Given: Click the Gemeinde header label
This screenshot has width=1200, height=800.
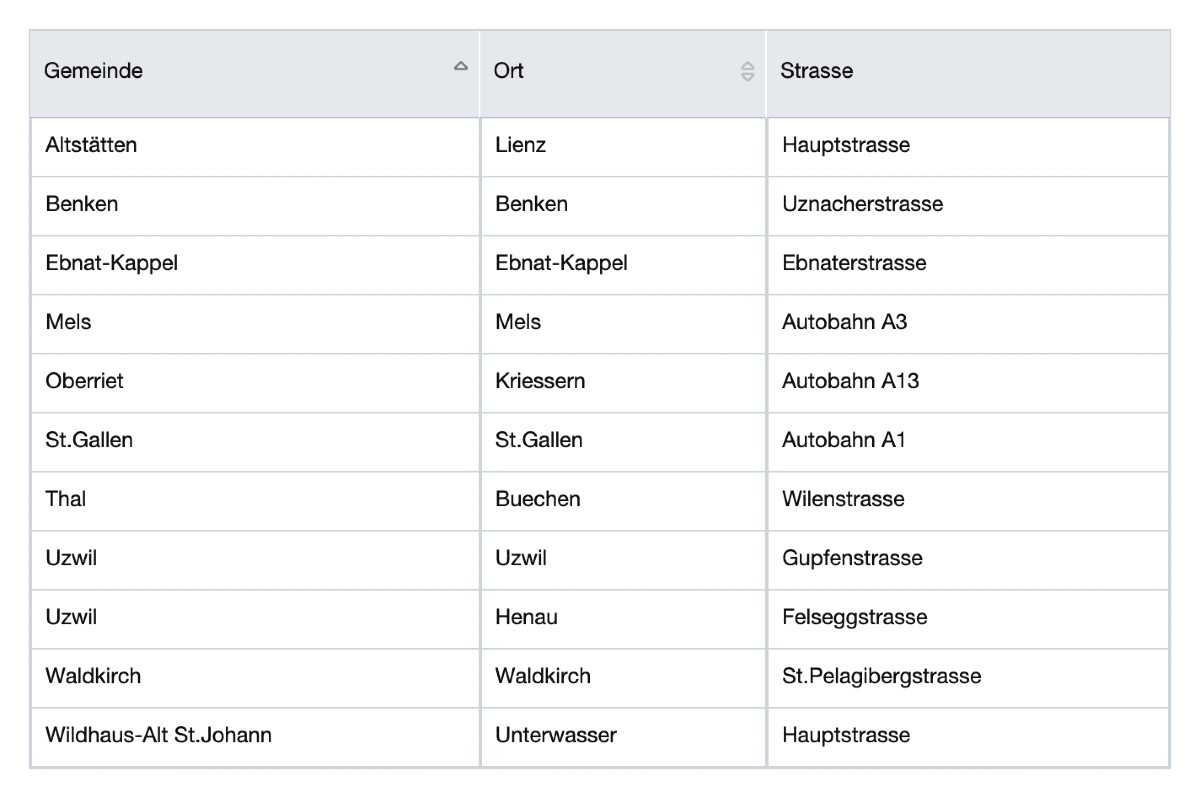Looking at the screenshot, I should [x=94, y=71].
